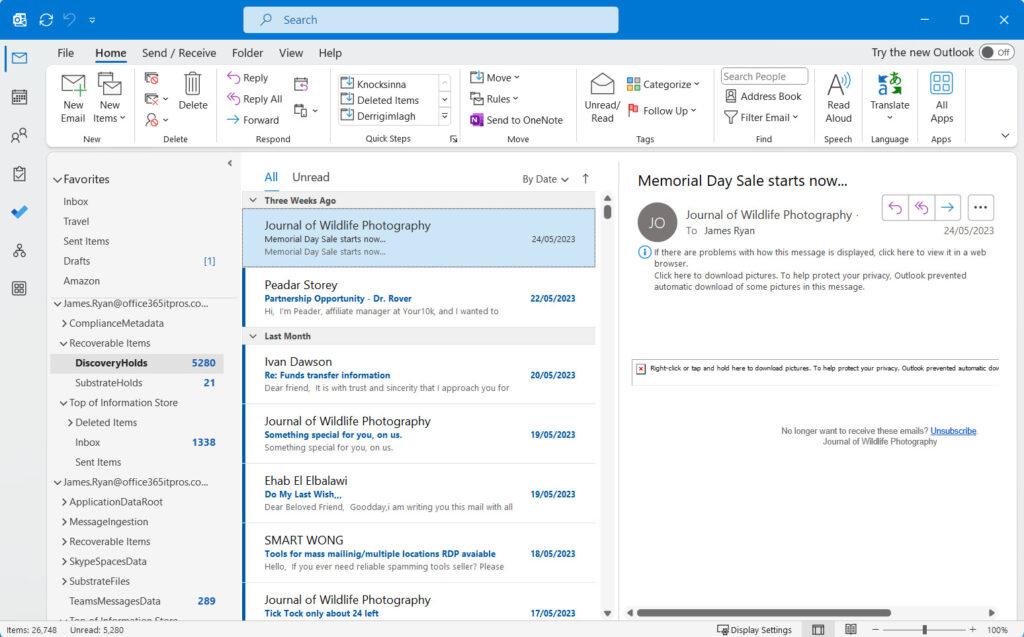Run the Knocksinna quick step

(388, 84)
